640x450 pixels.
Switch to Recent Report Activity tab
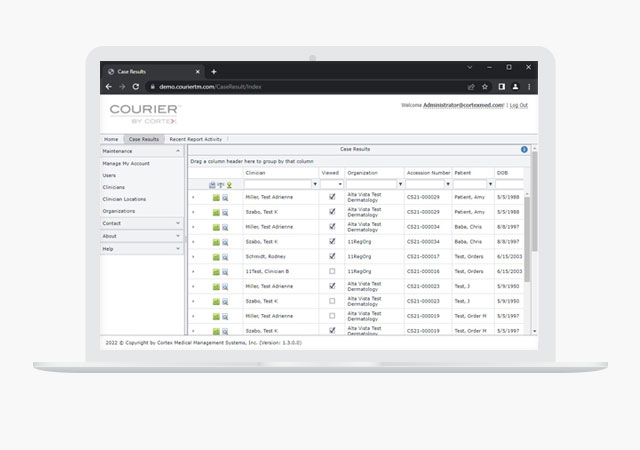196,139
